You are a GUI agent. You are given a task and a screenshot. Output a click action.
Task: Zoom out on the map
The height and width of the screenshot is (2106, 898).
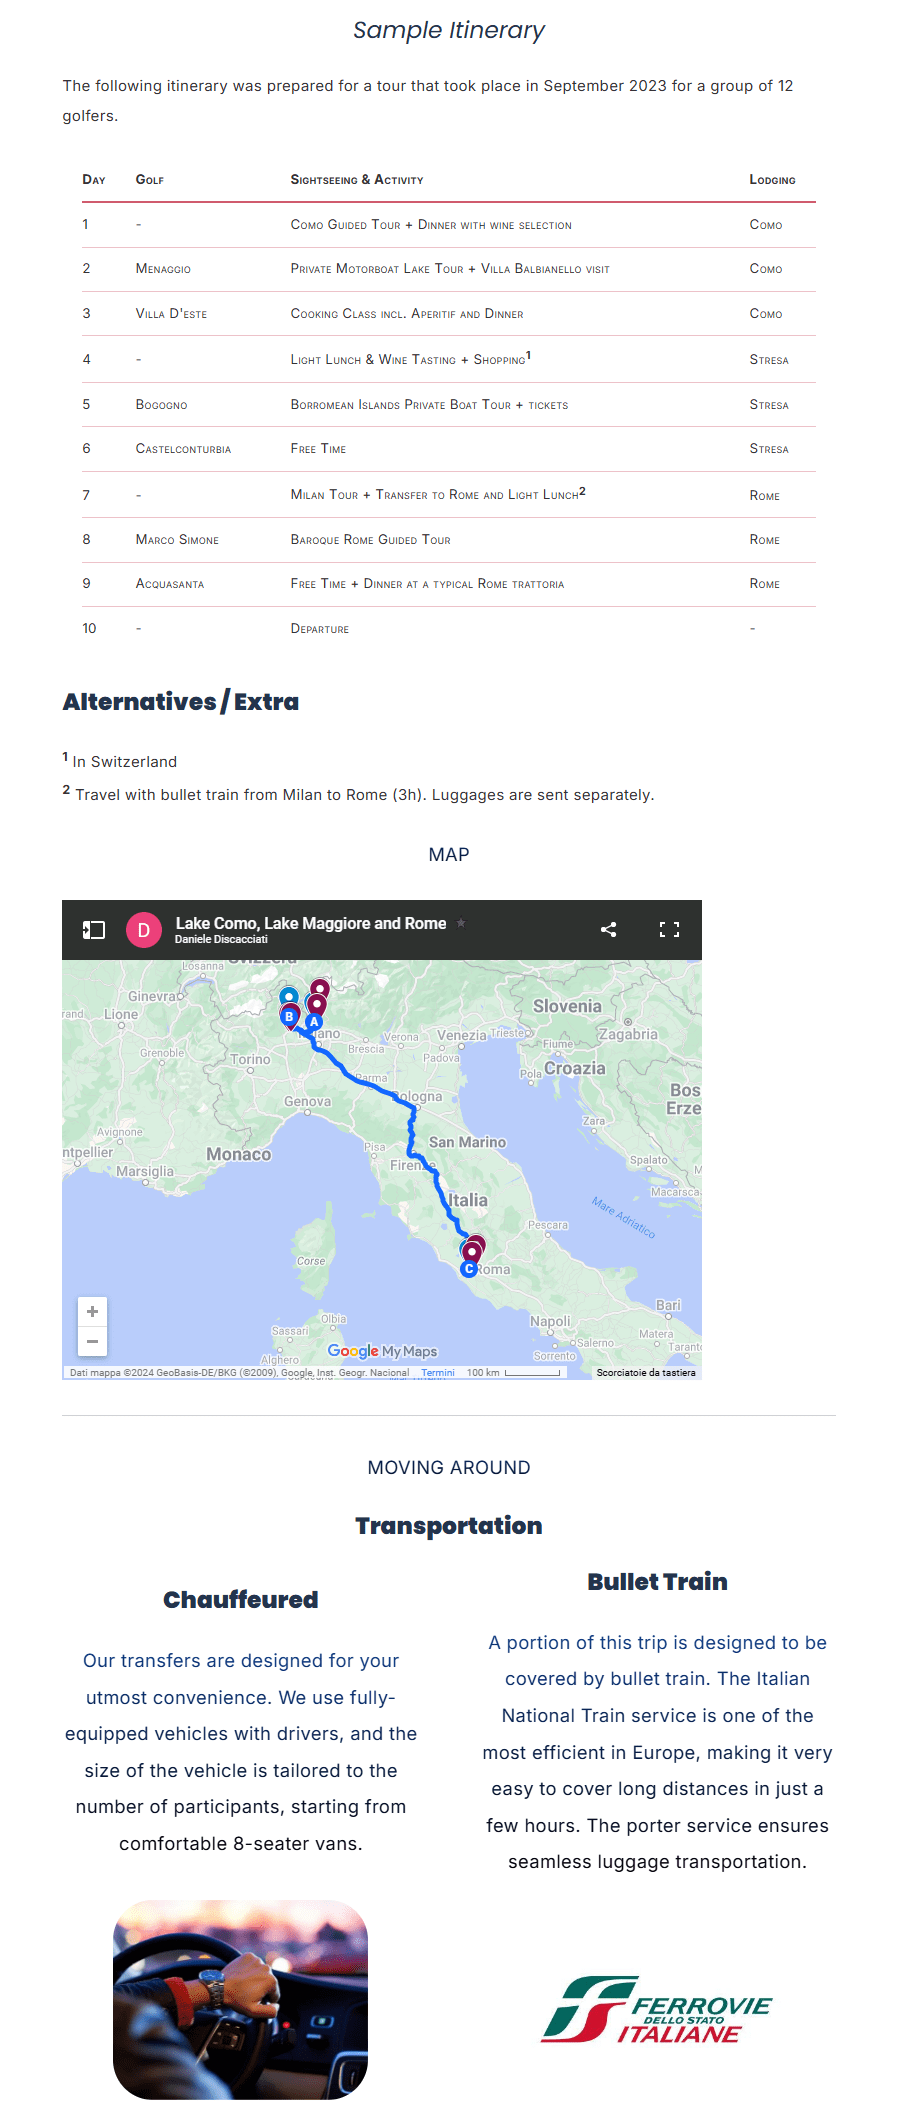coord(92,1341)
